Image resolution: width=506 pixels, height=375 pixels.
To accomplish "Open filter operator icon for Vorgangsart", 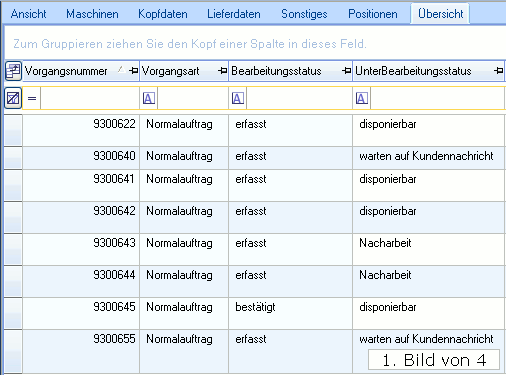I will 149,98.
